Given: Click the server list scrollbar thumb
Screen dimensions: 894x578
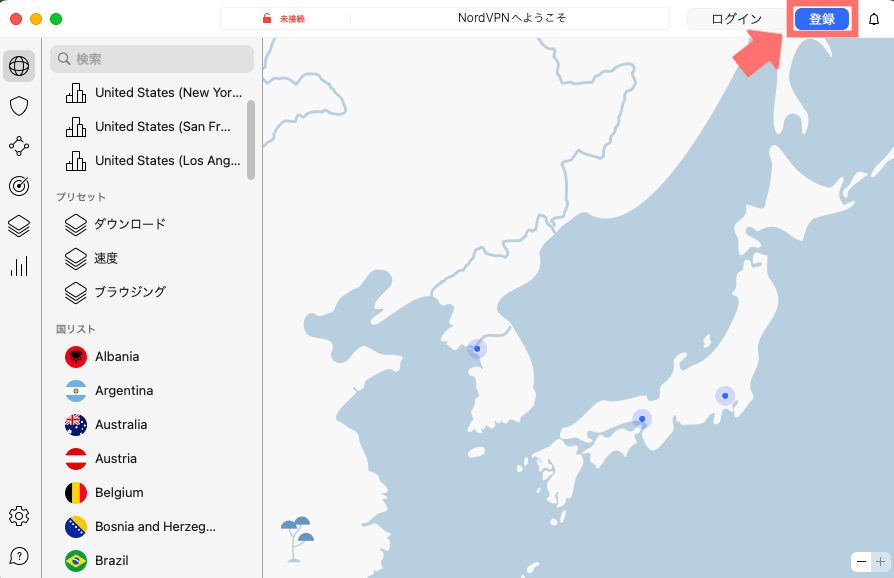Looking at the screenshot, I should [x=251, y=140].
